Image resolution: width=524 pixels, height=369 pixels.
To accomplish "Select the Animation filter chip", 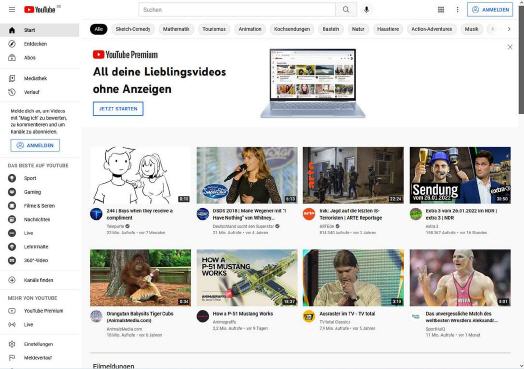I will [250, 29].
